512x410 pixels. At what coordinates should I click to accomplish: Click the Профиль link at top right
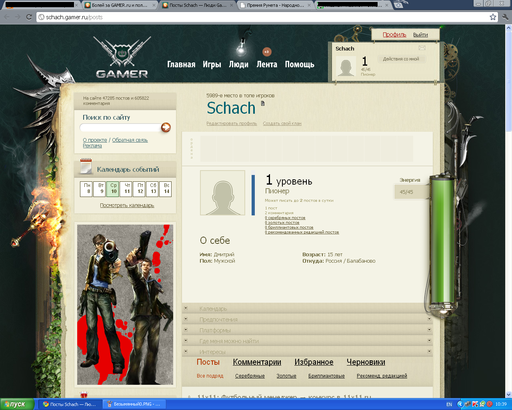(x=394, y=35)
